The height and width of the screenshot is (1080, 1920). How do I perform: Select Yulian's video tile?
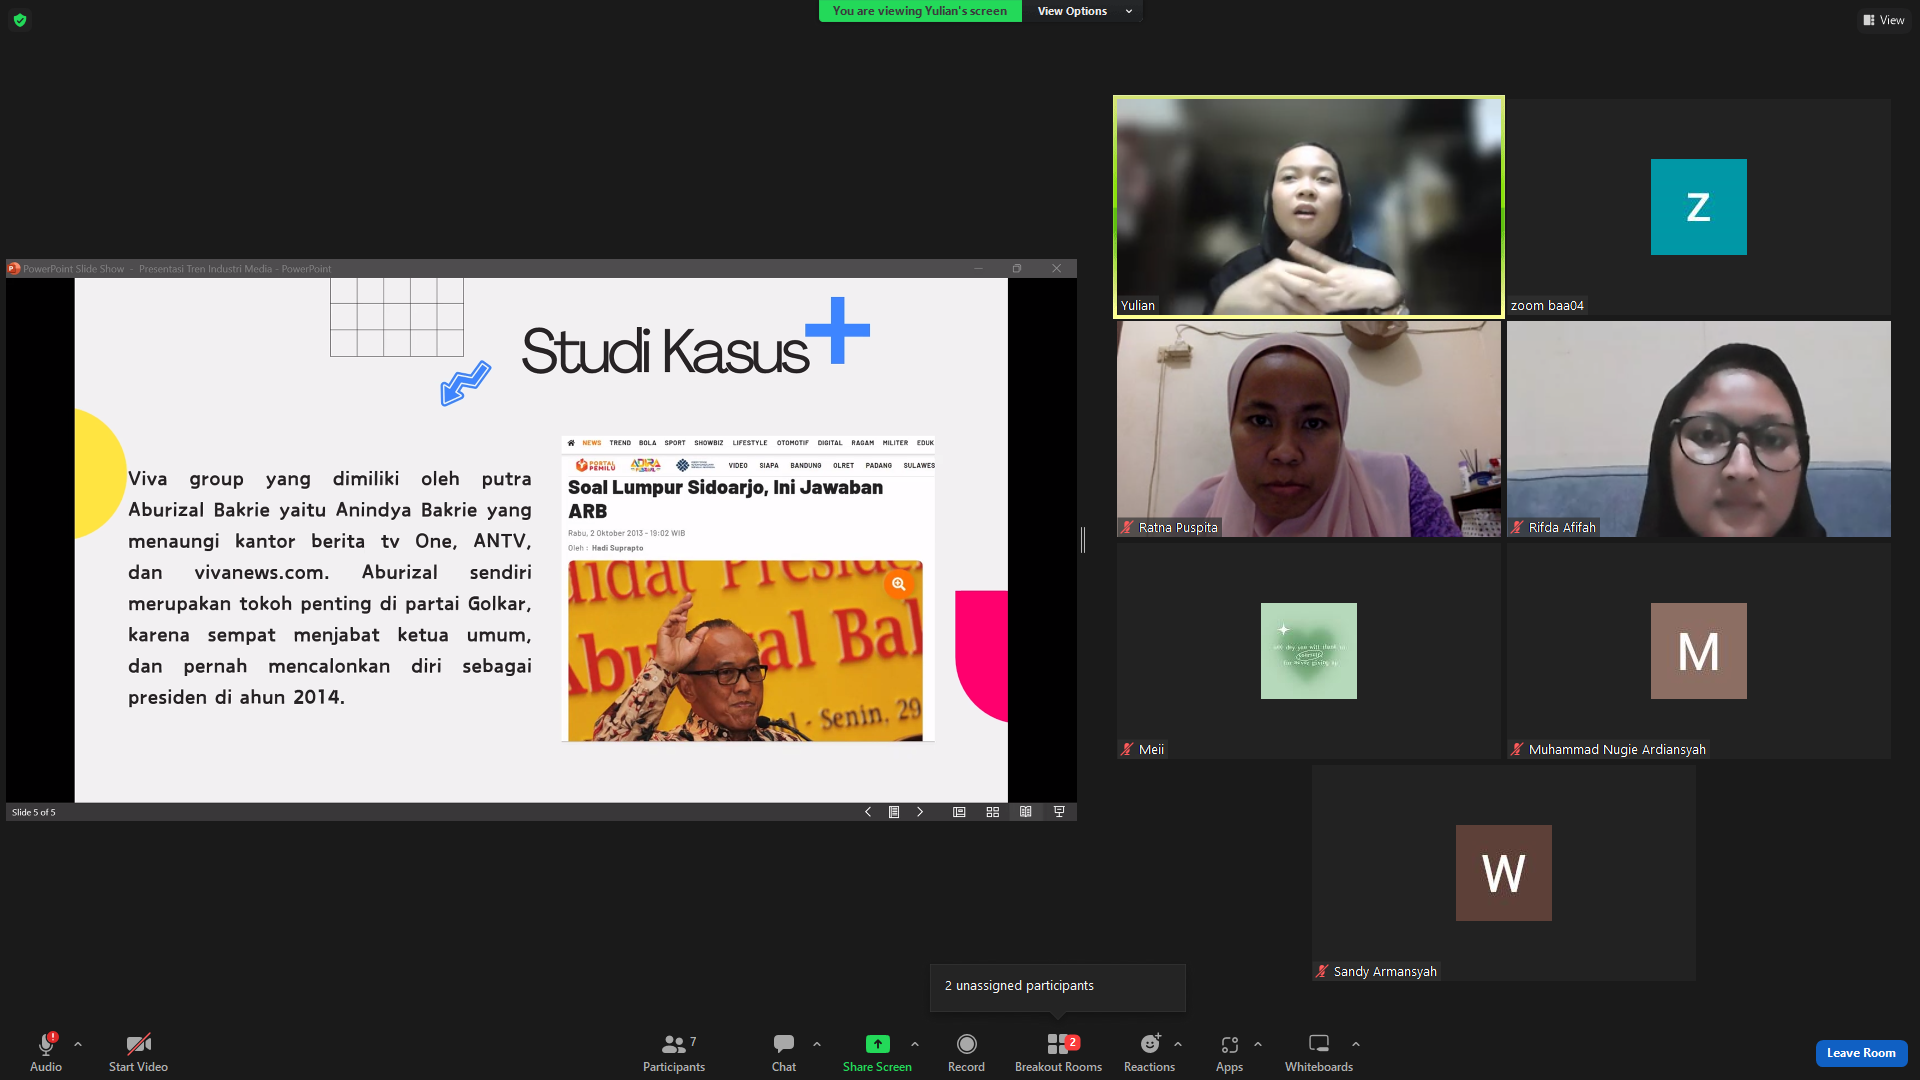tap(1308, 207)
